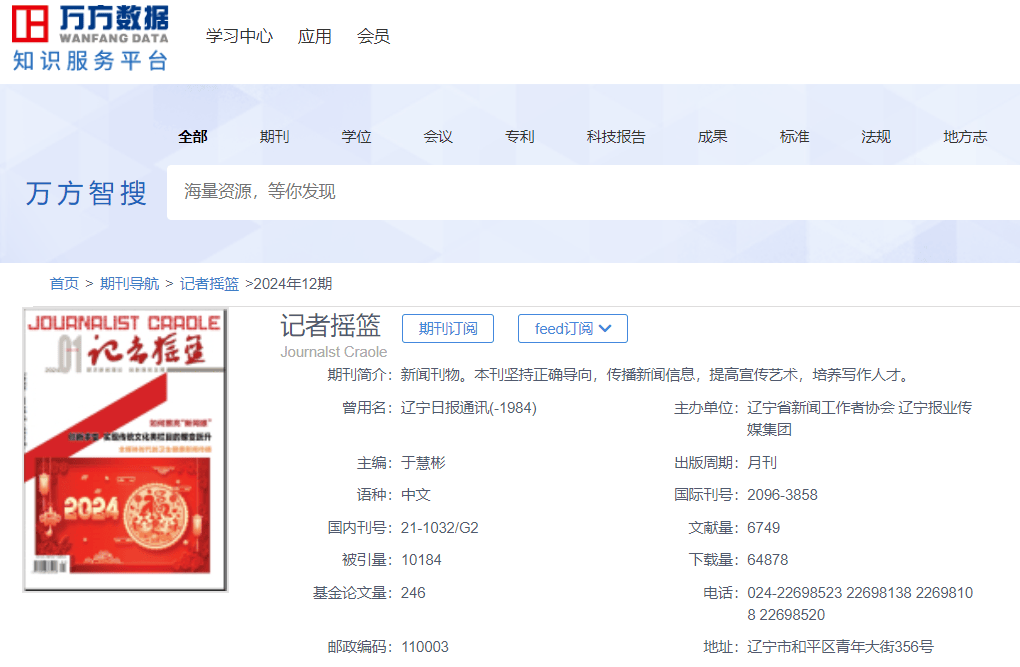Click the language value 中文
1020x667 pixels.
[416, 495]
